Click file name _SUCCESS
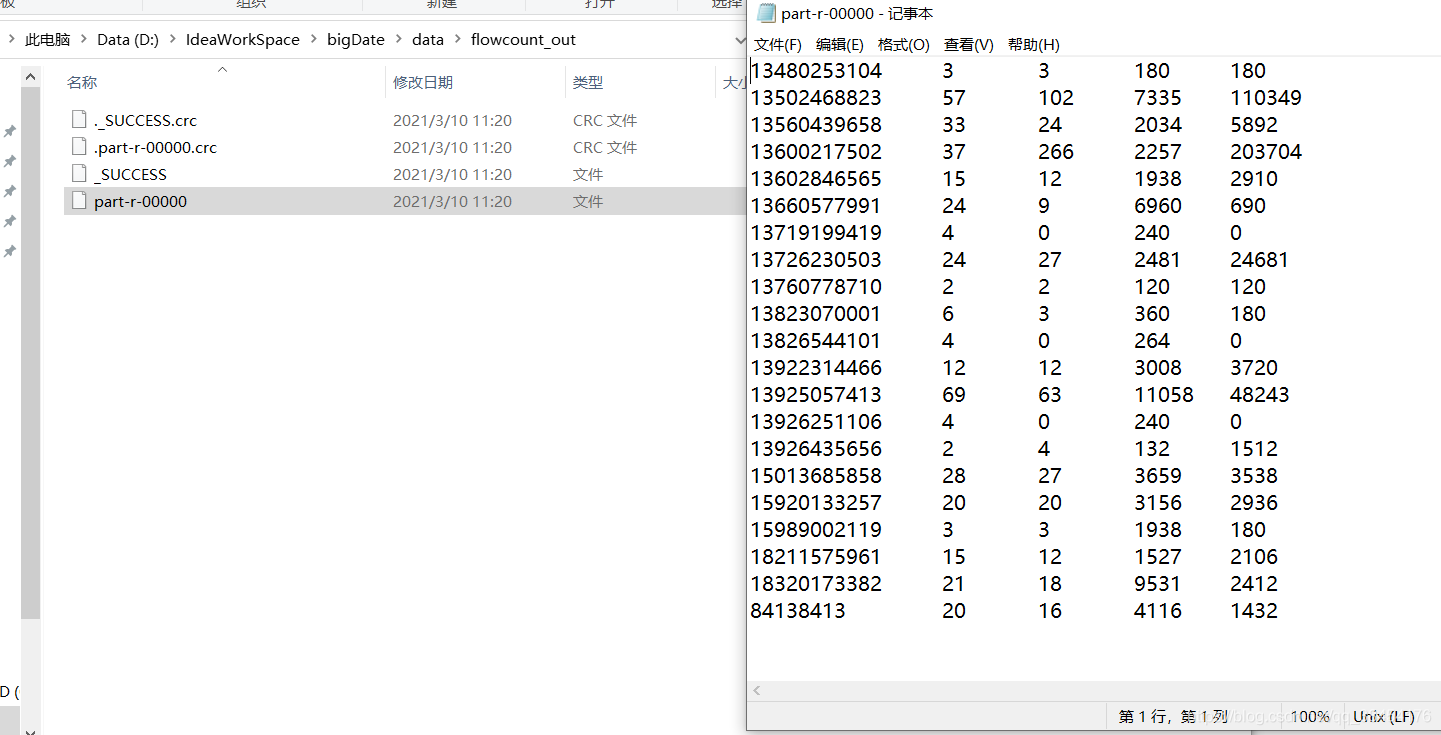 click(x=130, y=174)
